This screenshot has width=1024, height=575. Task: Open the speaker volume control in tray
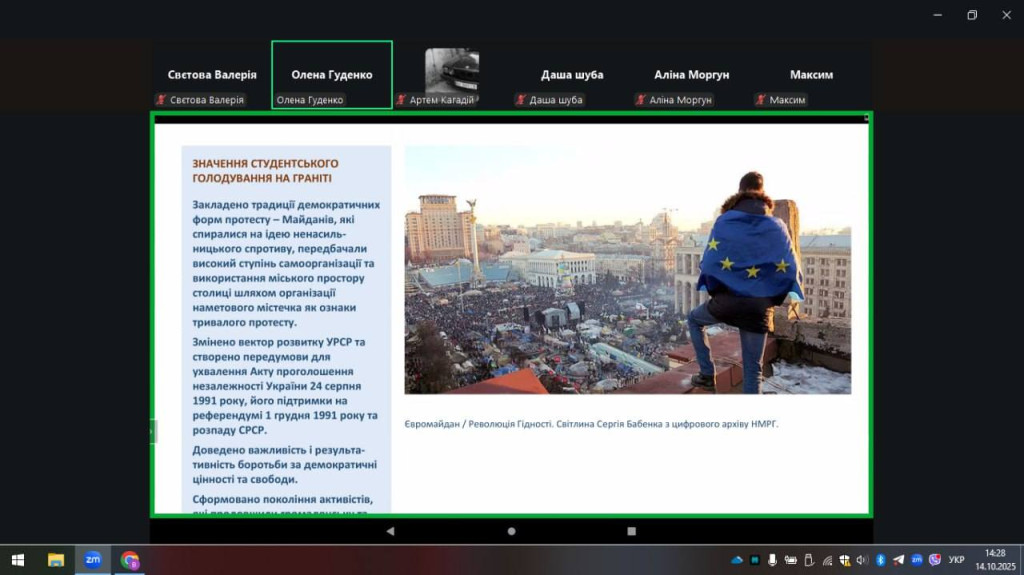click(x=862, y=560)
